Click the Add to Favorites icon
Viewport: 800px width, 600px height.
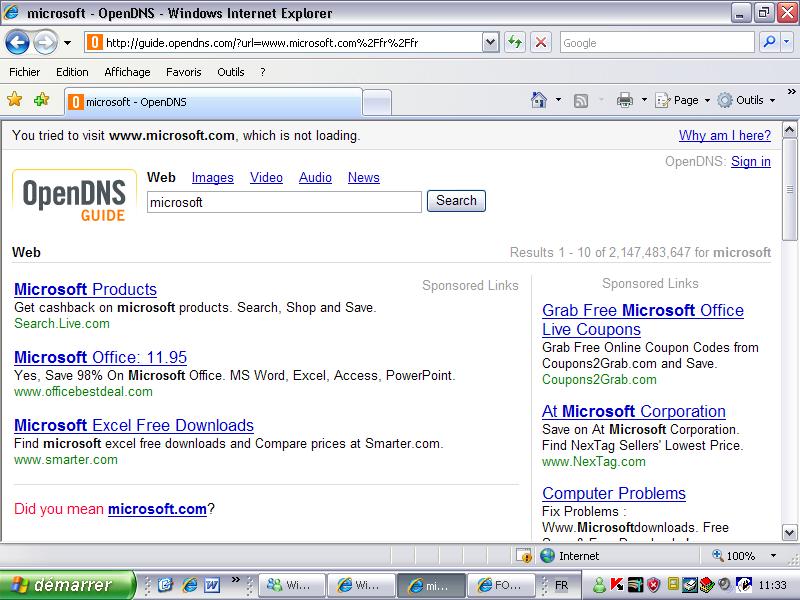41,99
